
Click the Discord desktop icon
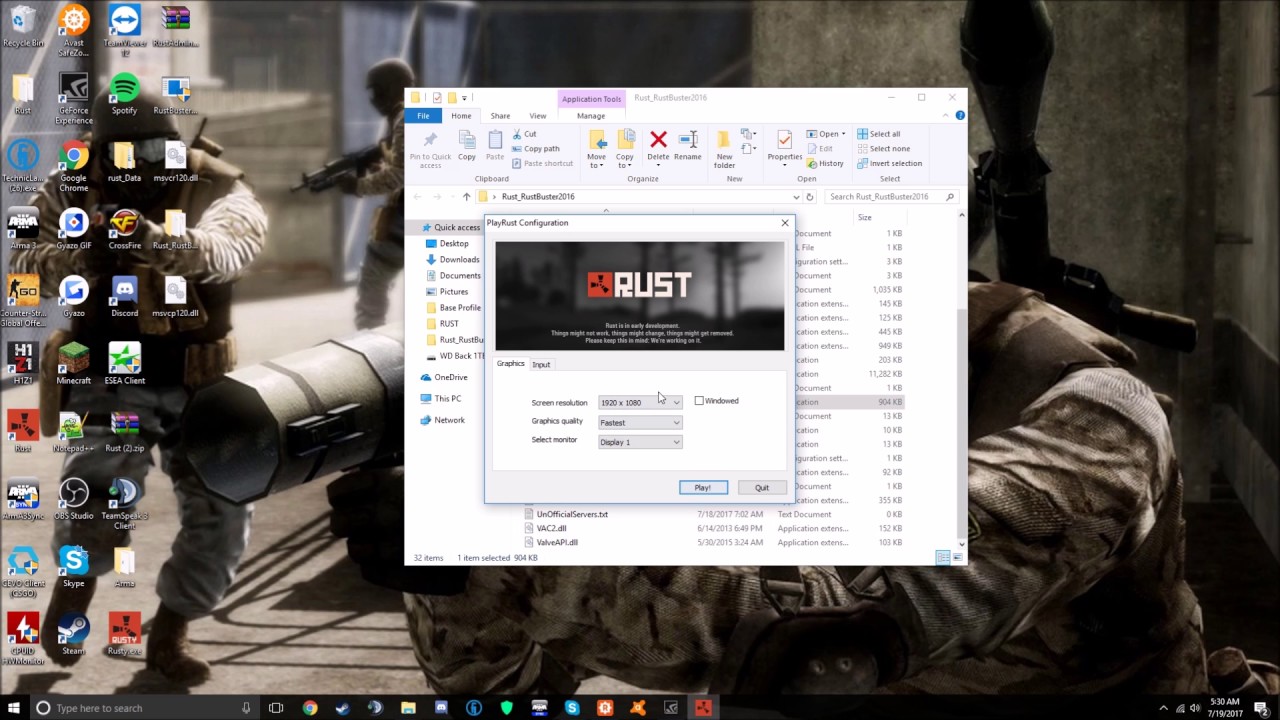click(x=124, y=297)
